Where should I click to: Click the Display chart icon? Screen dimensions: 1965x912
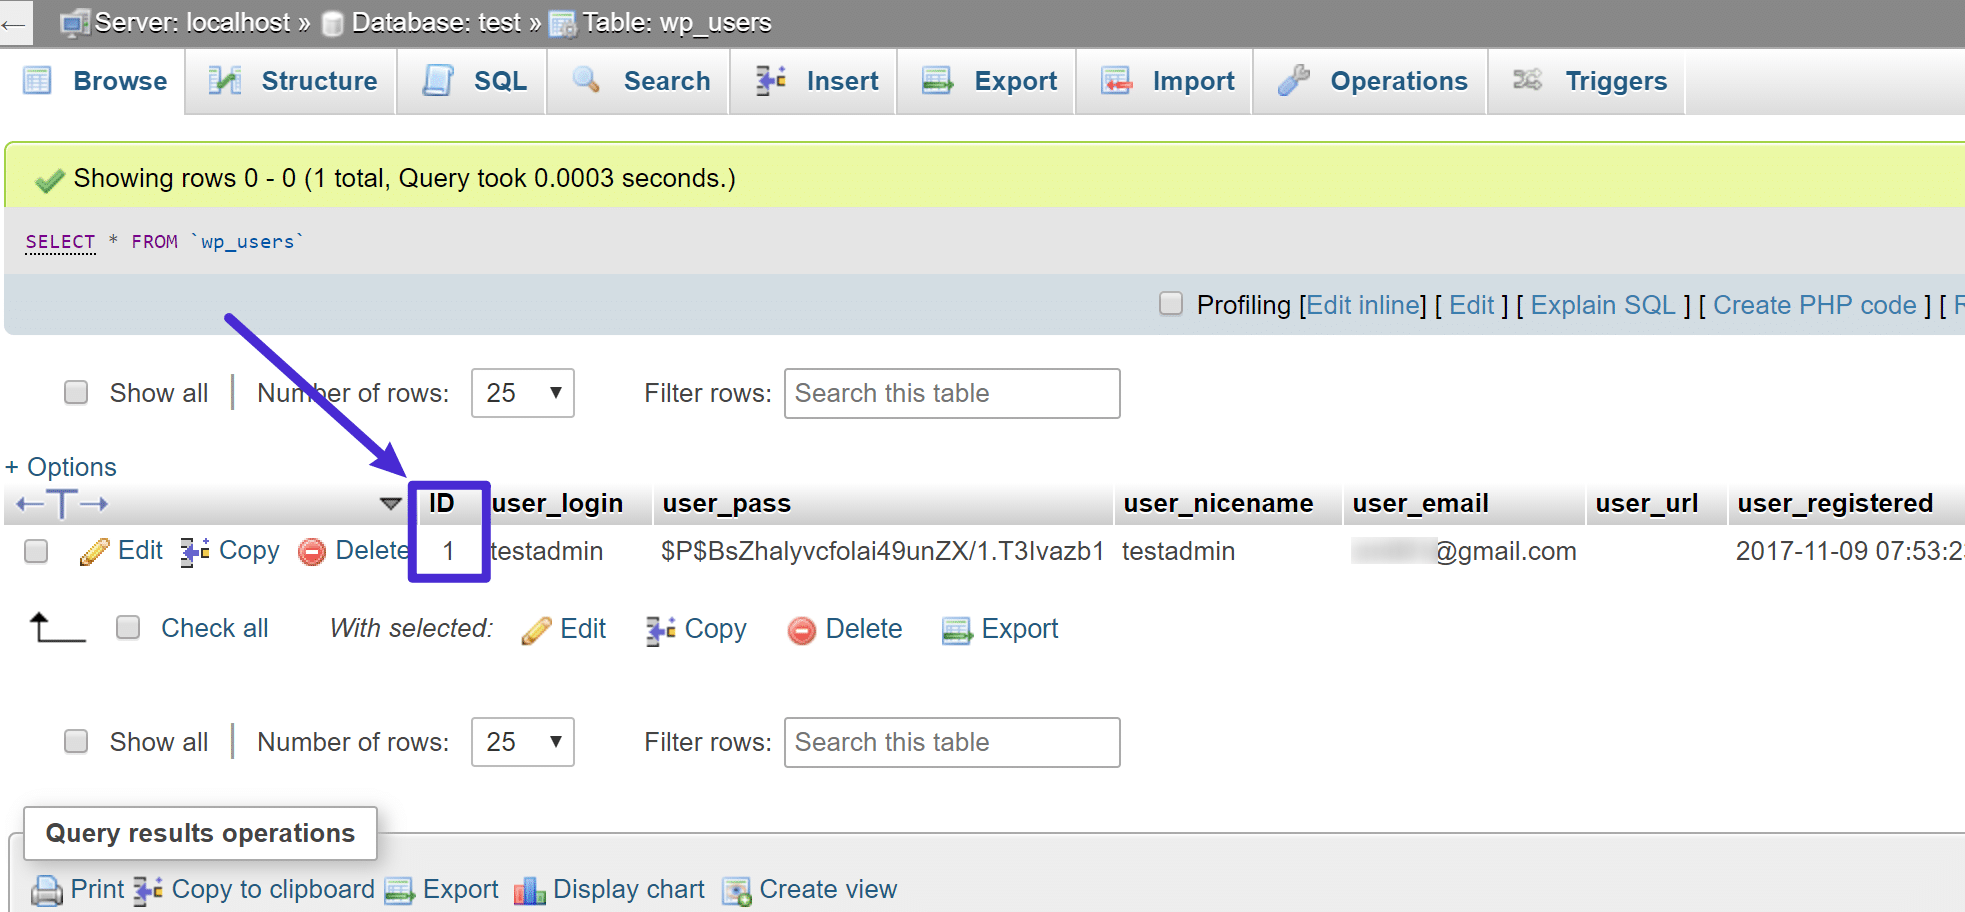click(531, 889)
